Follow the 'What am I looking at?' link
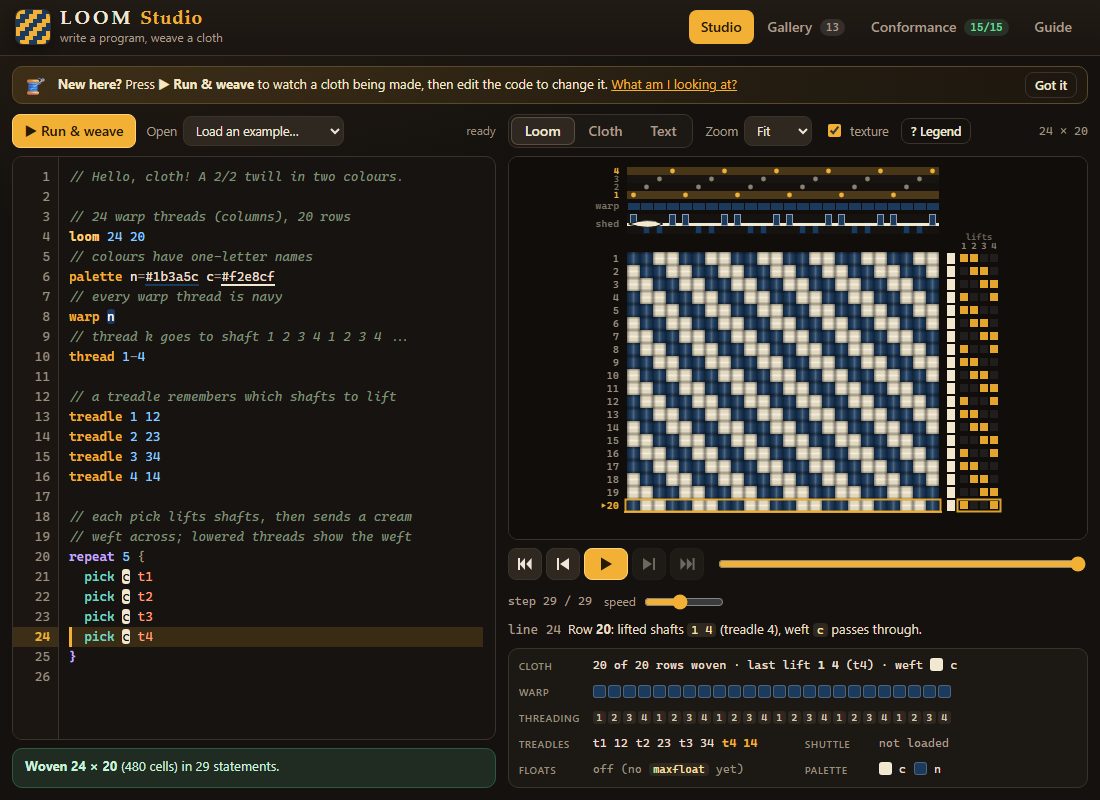The image size is (1100, 800). coord(673,84)
